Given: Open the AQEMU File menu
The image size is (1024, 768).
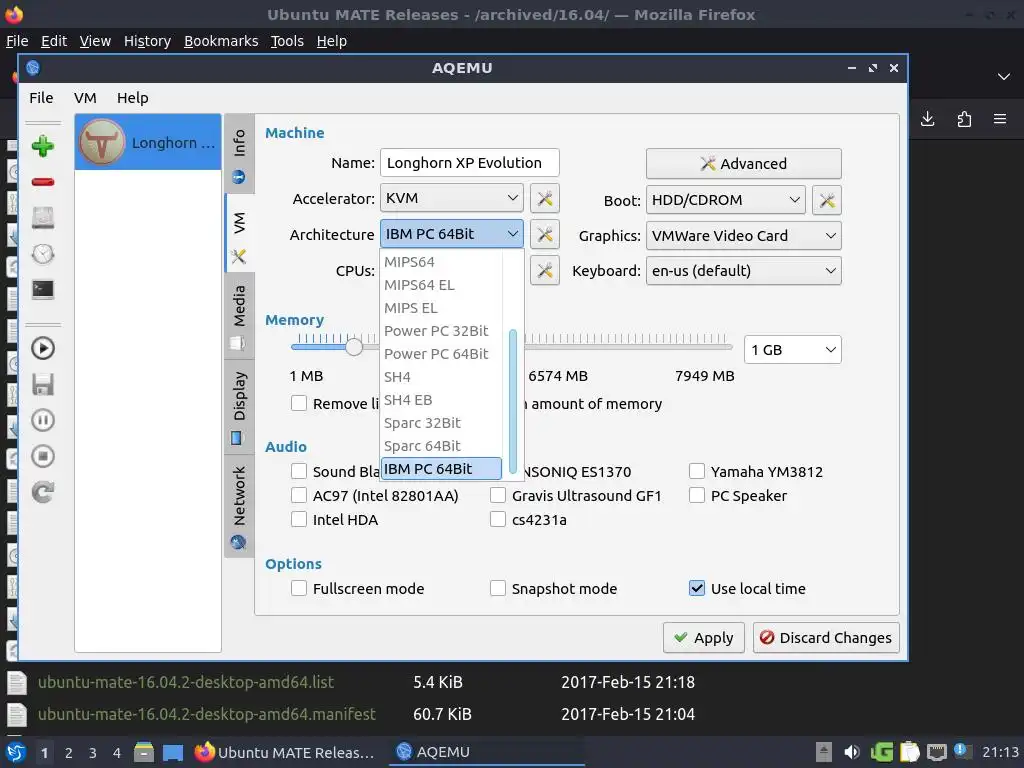Looking at the screenshot, I should pos(41,98).
